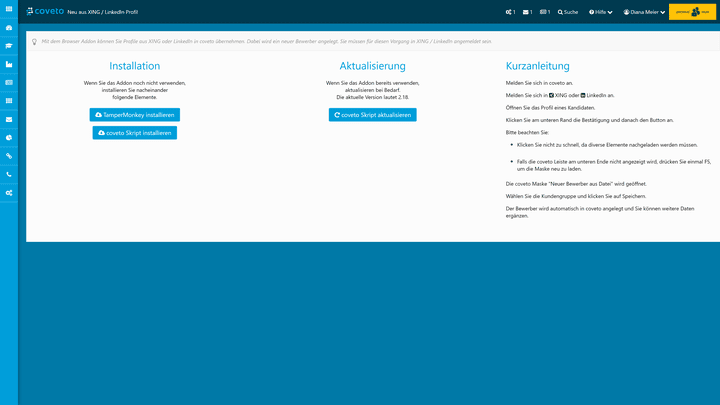Open the envelope icon in left sidebar
Screen dimensions: 720x405
pyautogui.click(x=9, y=119)
